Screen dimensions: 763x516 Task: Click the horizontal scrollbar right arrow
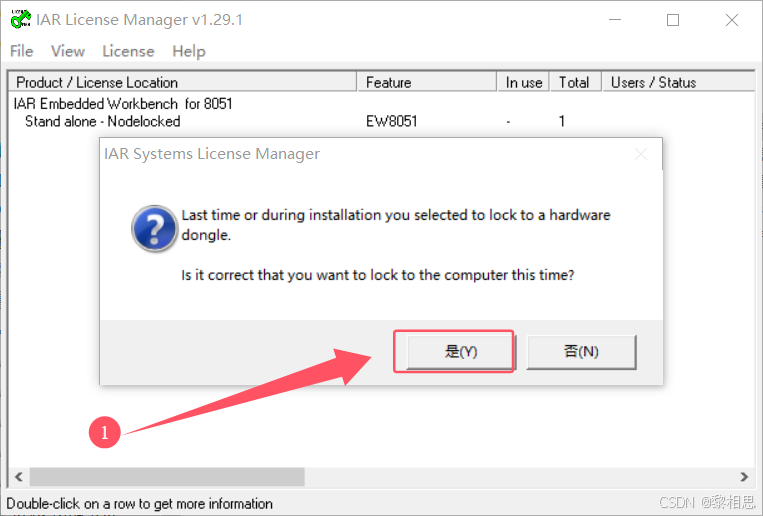pos(744,477)
